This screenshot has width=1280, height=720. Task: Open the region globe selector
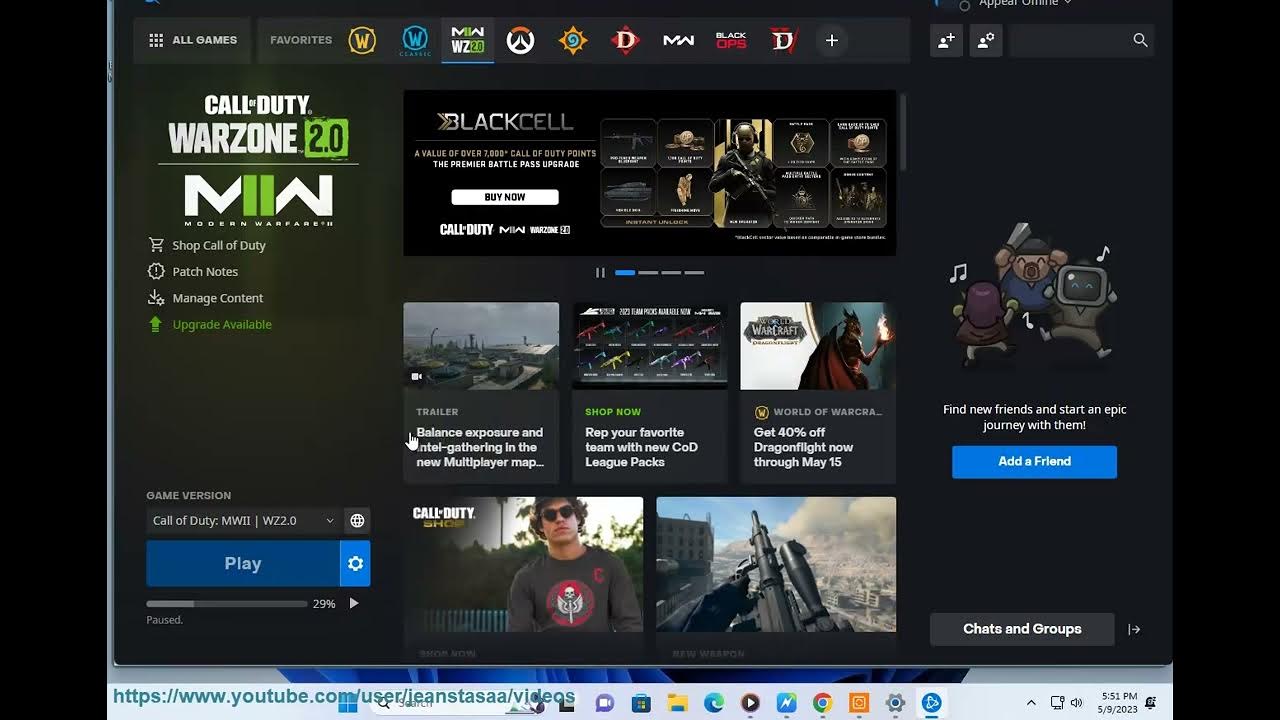pos(357,520)
